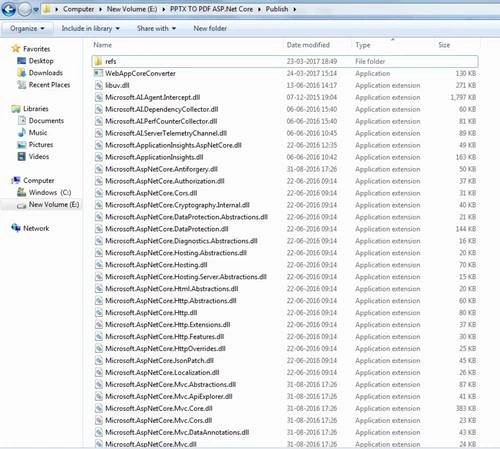
Task: Select Microsoft.AI.Agent.Intercept.dll file icon
Action: (98, 97)
